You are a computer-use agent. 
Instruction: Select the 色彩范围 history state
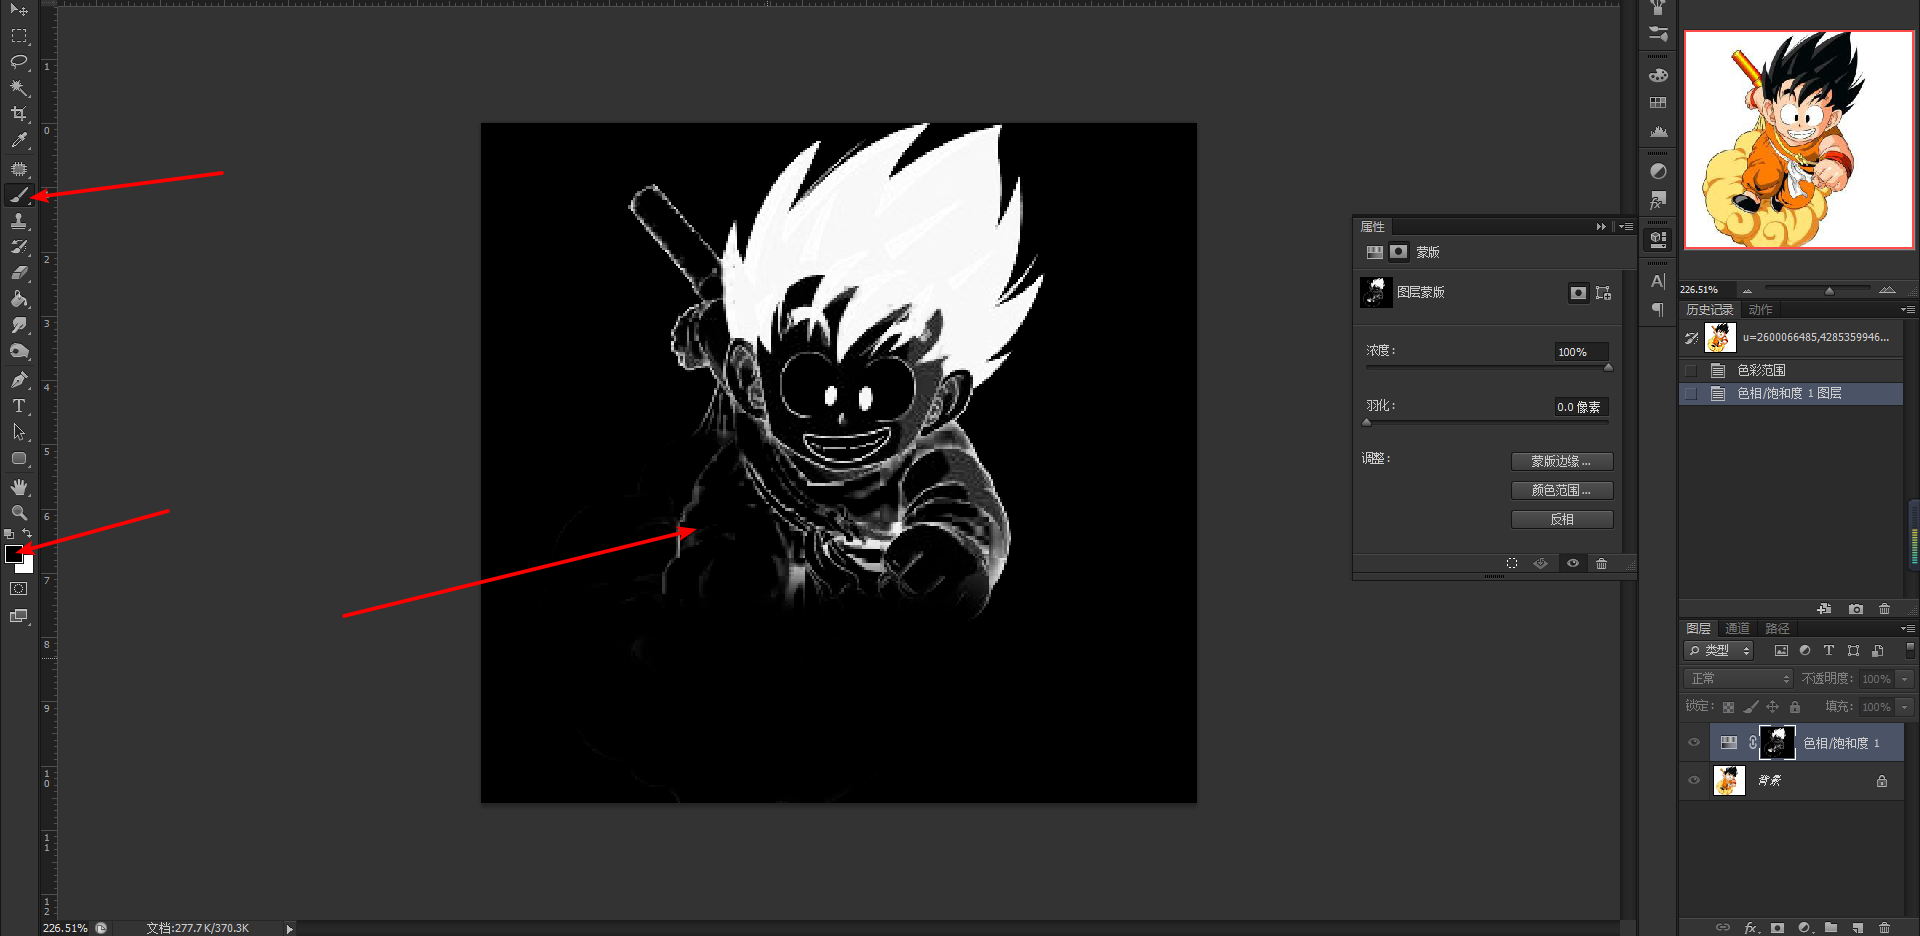[x=1791, y=371]
